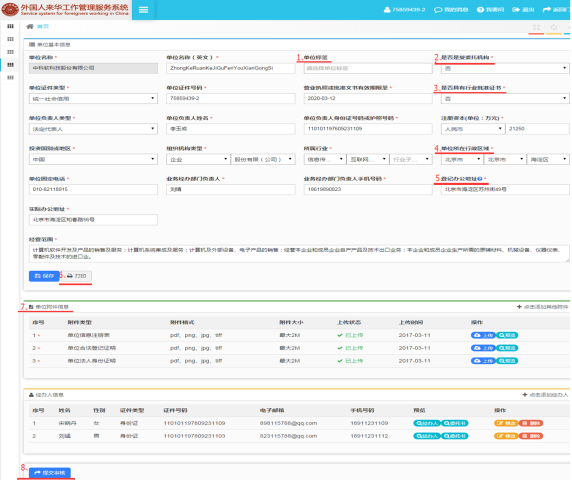This screenshot has width=572, height=480.
Task: Click the 提交审核 submit button
Action: coord(50,473)
